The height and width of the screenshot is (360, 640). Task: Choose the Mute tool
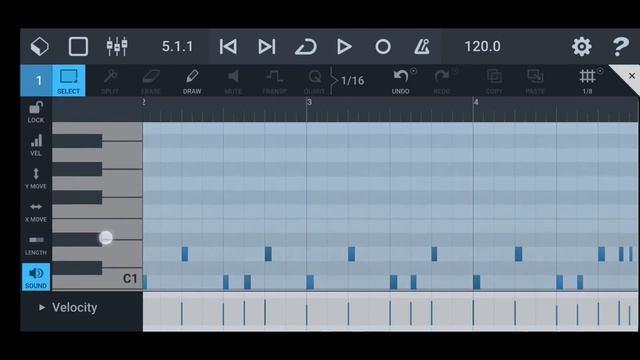point(233,82)
